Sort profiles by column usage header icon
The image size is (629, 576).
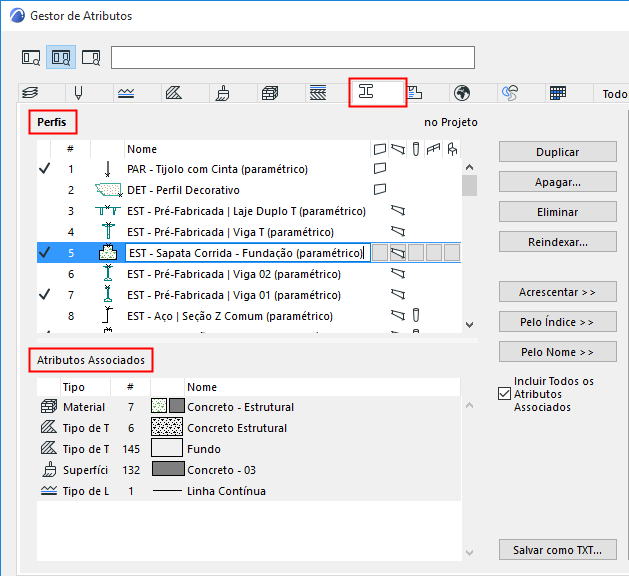(x=416, y=149)
